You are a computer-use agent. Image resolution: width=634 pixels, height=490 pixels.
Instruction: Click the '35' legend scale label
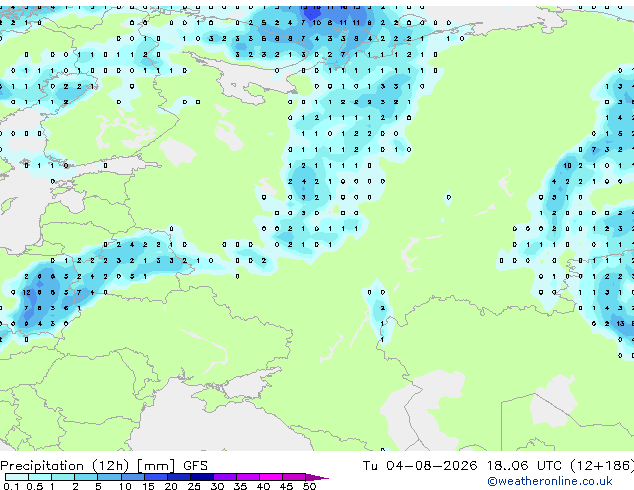pos(240,486)
